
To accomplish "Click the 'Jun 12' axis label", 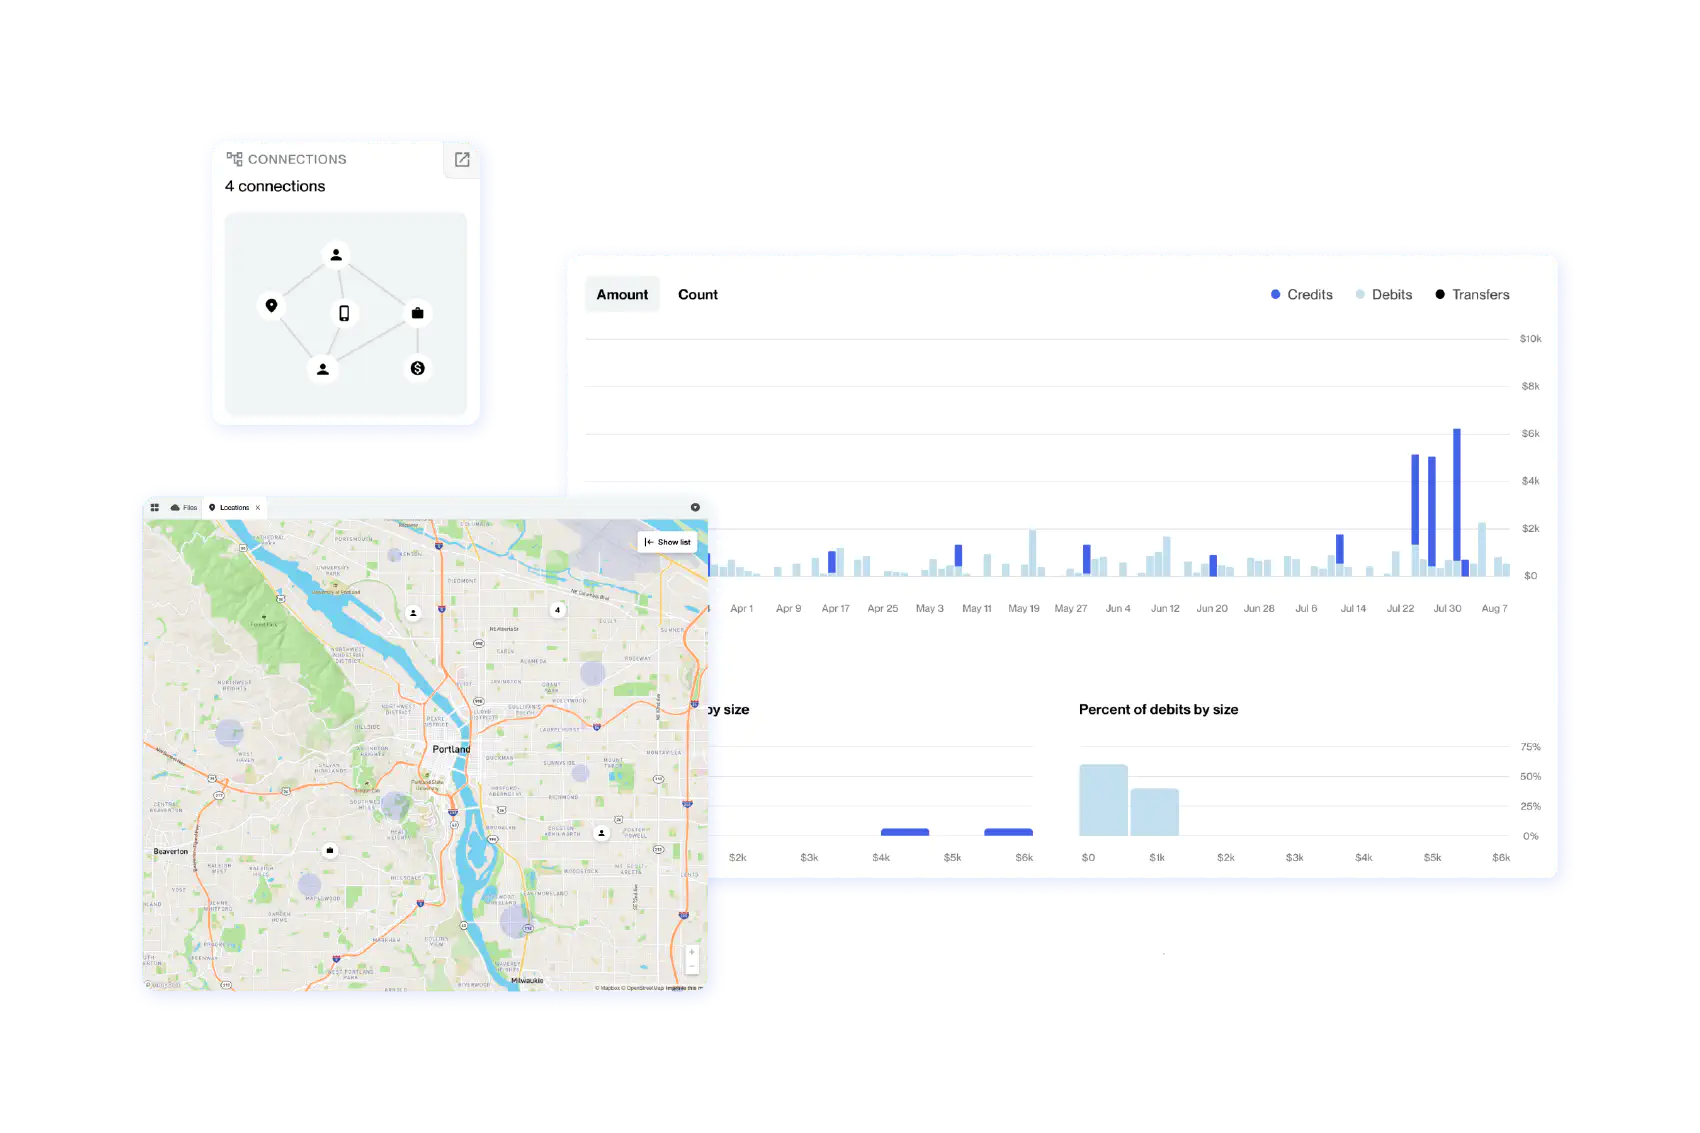I will pyautogui.click(x=1165, y=608).
